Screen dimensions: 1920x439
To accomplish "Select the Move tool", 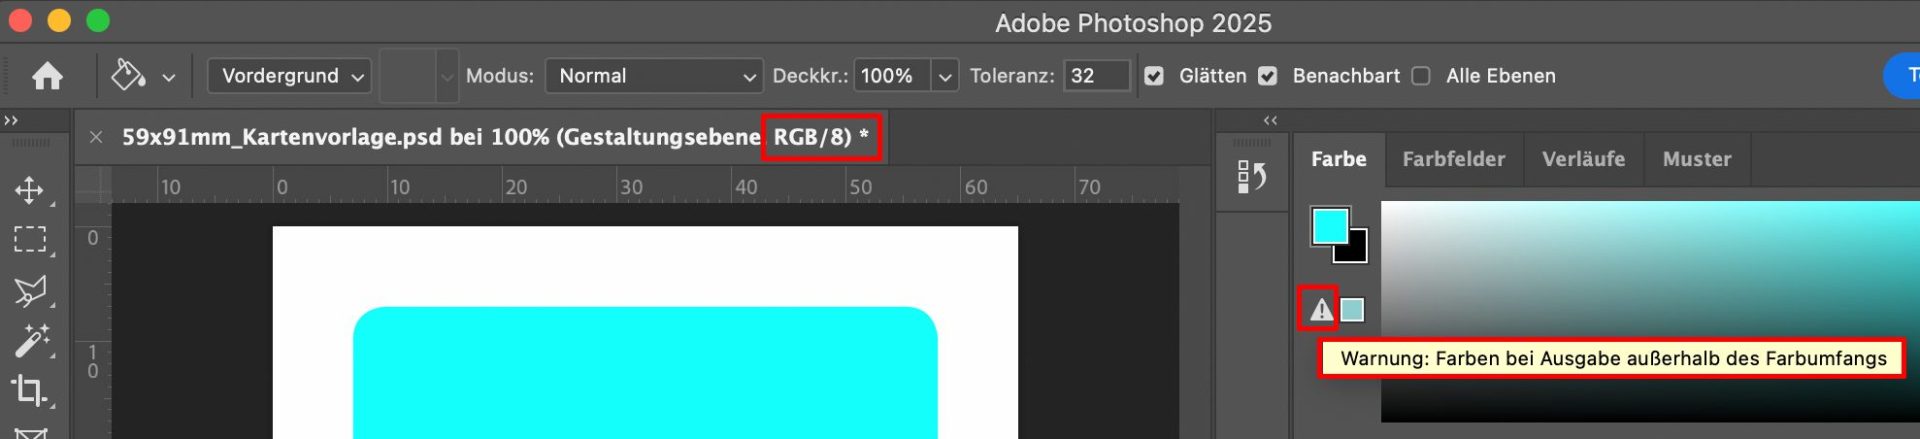I will [30, 190].
